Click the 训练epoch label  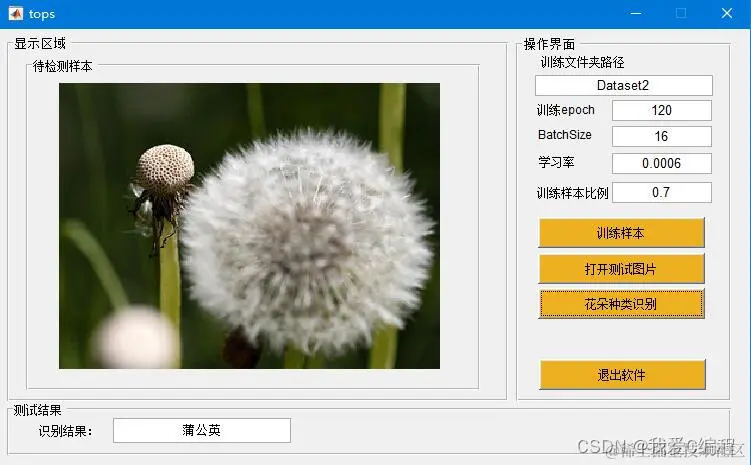565,110
